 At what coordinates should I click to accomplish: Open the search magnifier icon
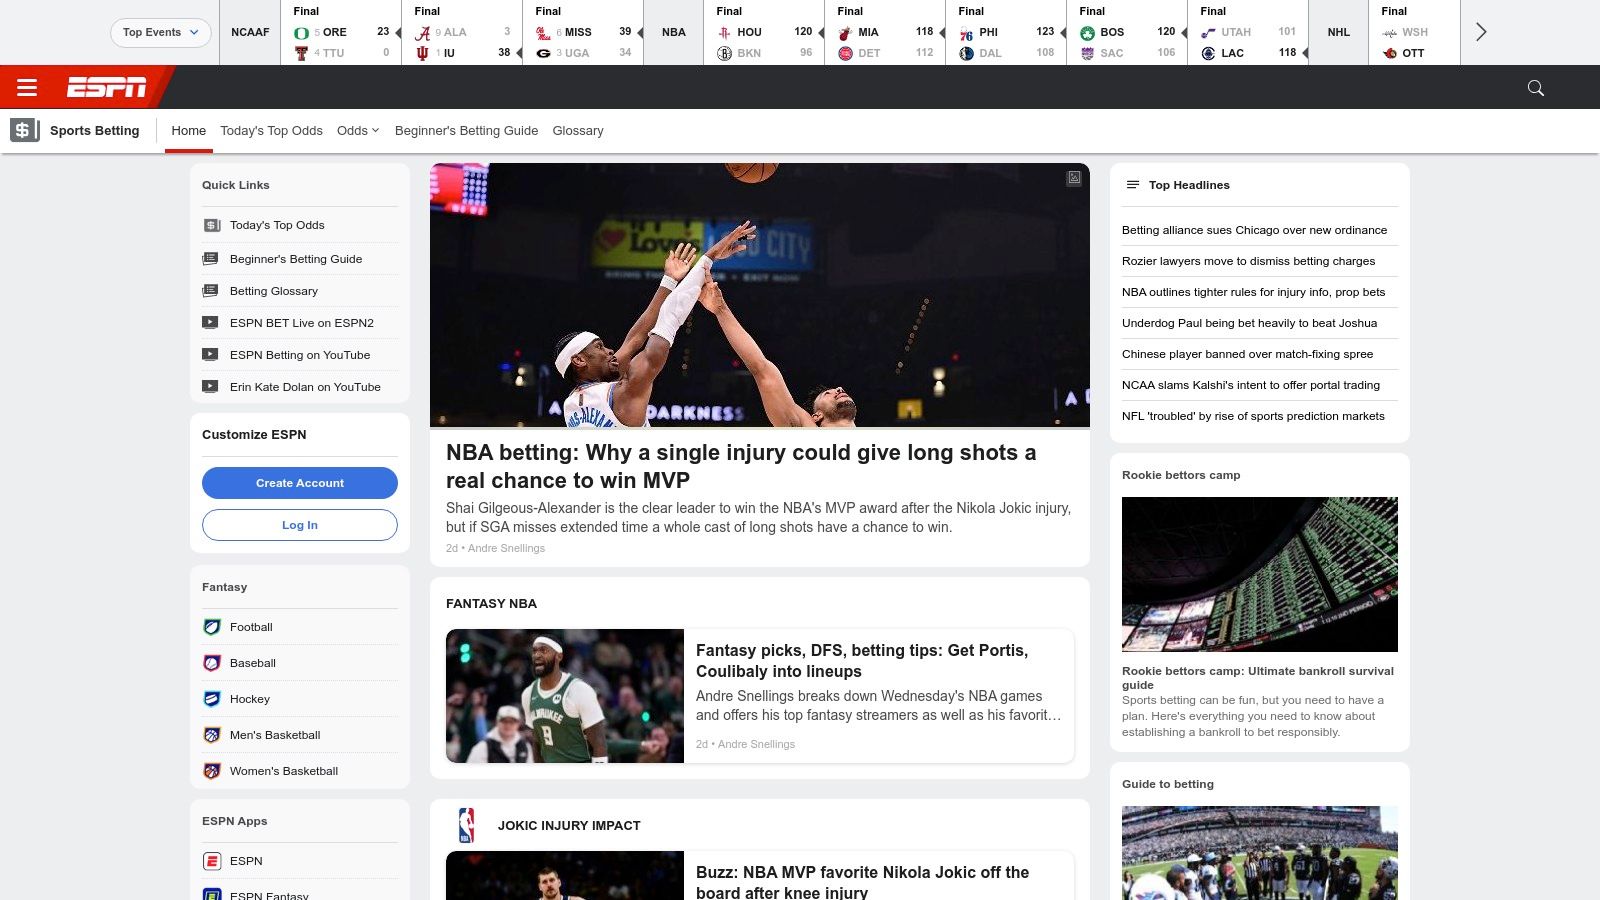tap(1536, 88)
